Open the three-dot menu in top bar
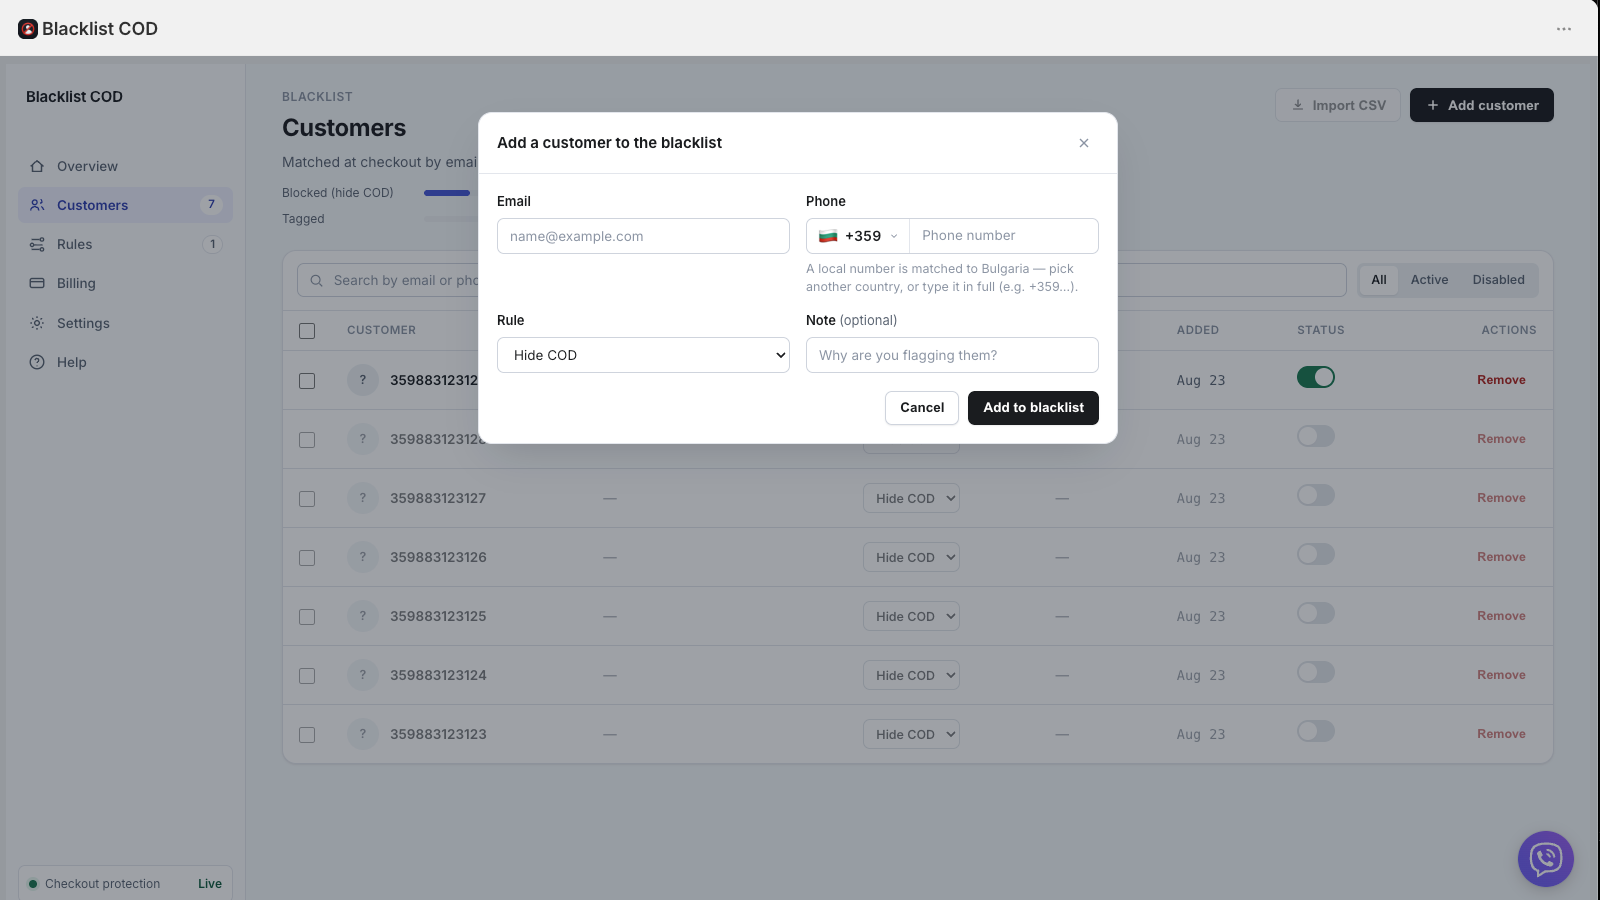Image resolution: width=1600 pixels, height=900 pixels. [x=1564, y=29]
